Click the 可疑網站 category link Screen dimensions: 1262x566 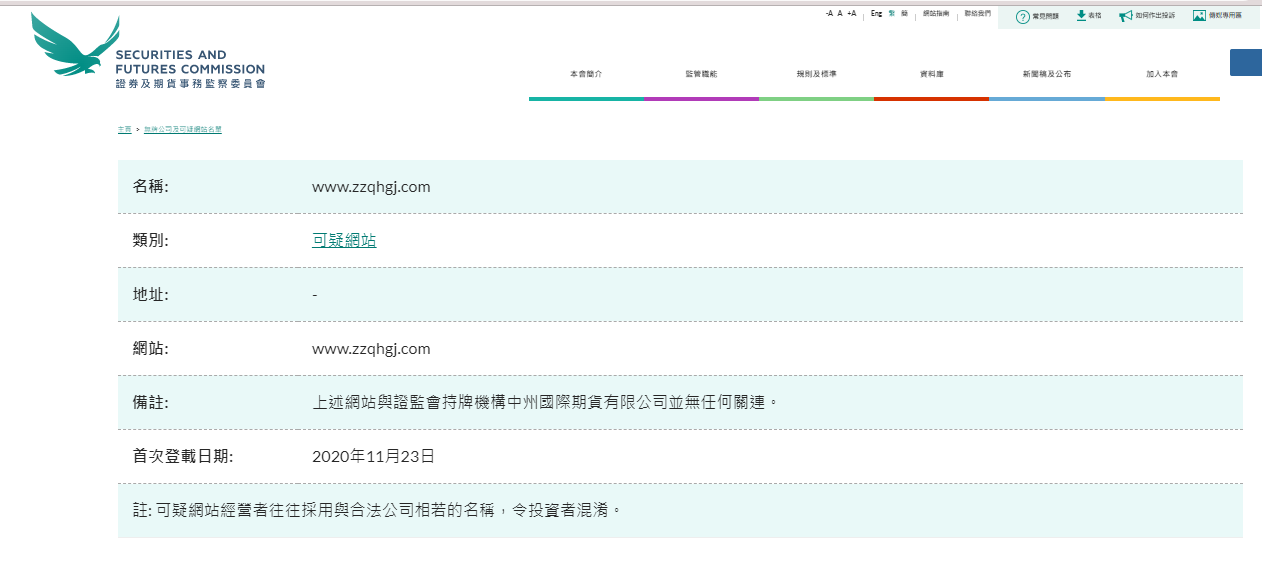344,241
